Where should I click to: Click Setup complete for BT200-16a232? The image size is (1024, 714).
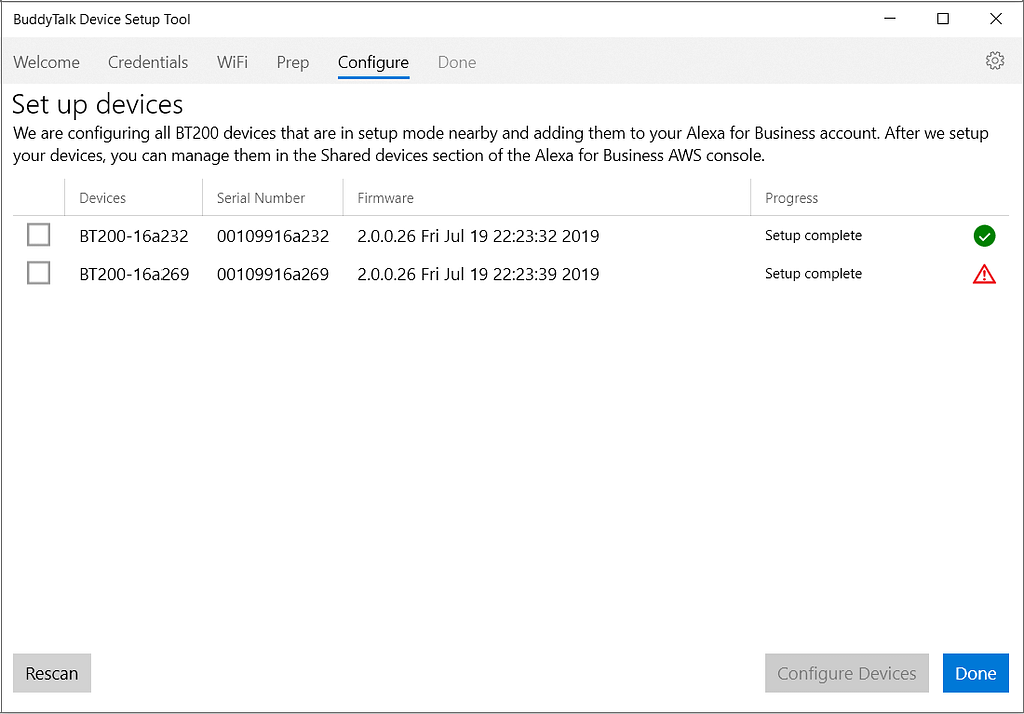[x=813, y=235]
